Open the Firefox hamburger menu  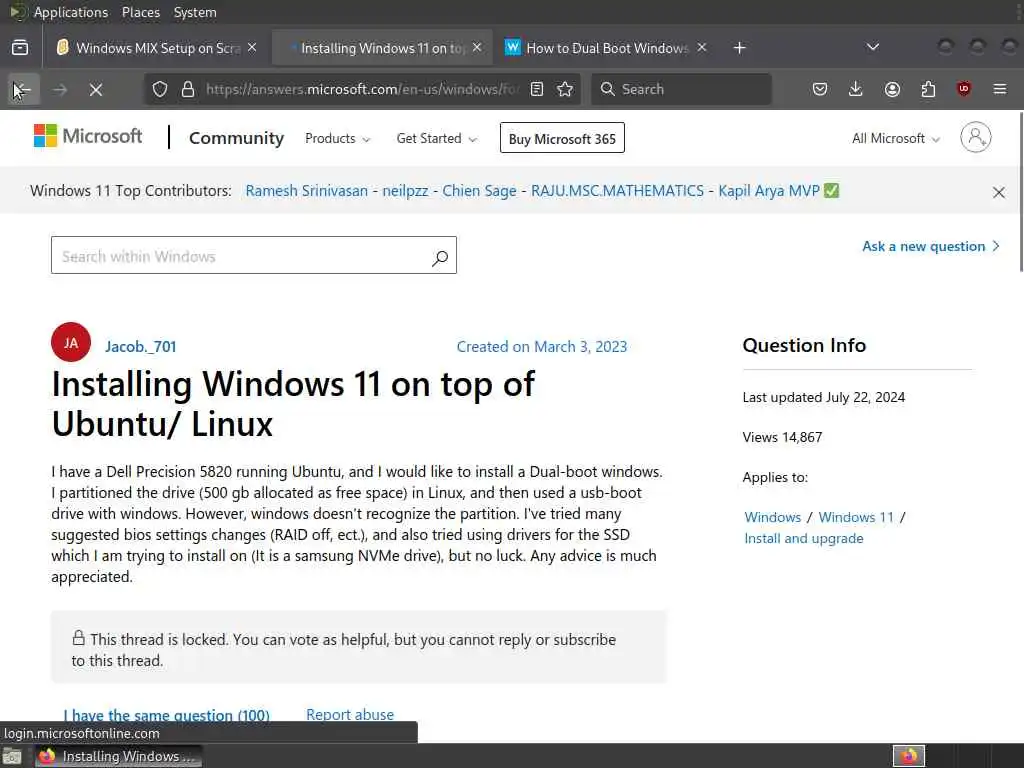(x=1000, y=89)
